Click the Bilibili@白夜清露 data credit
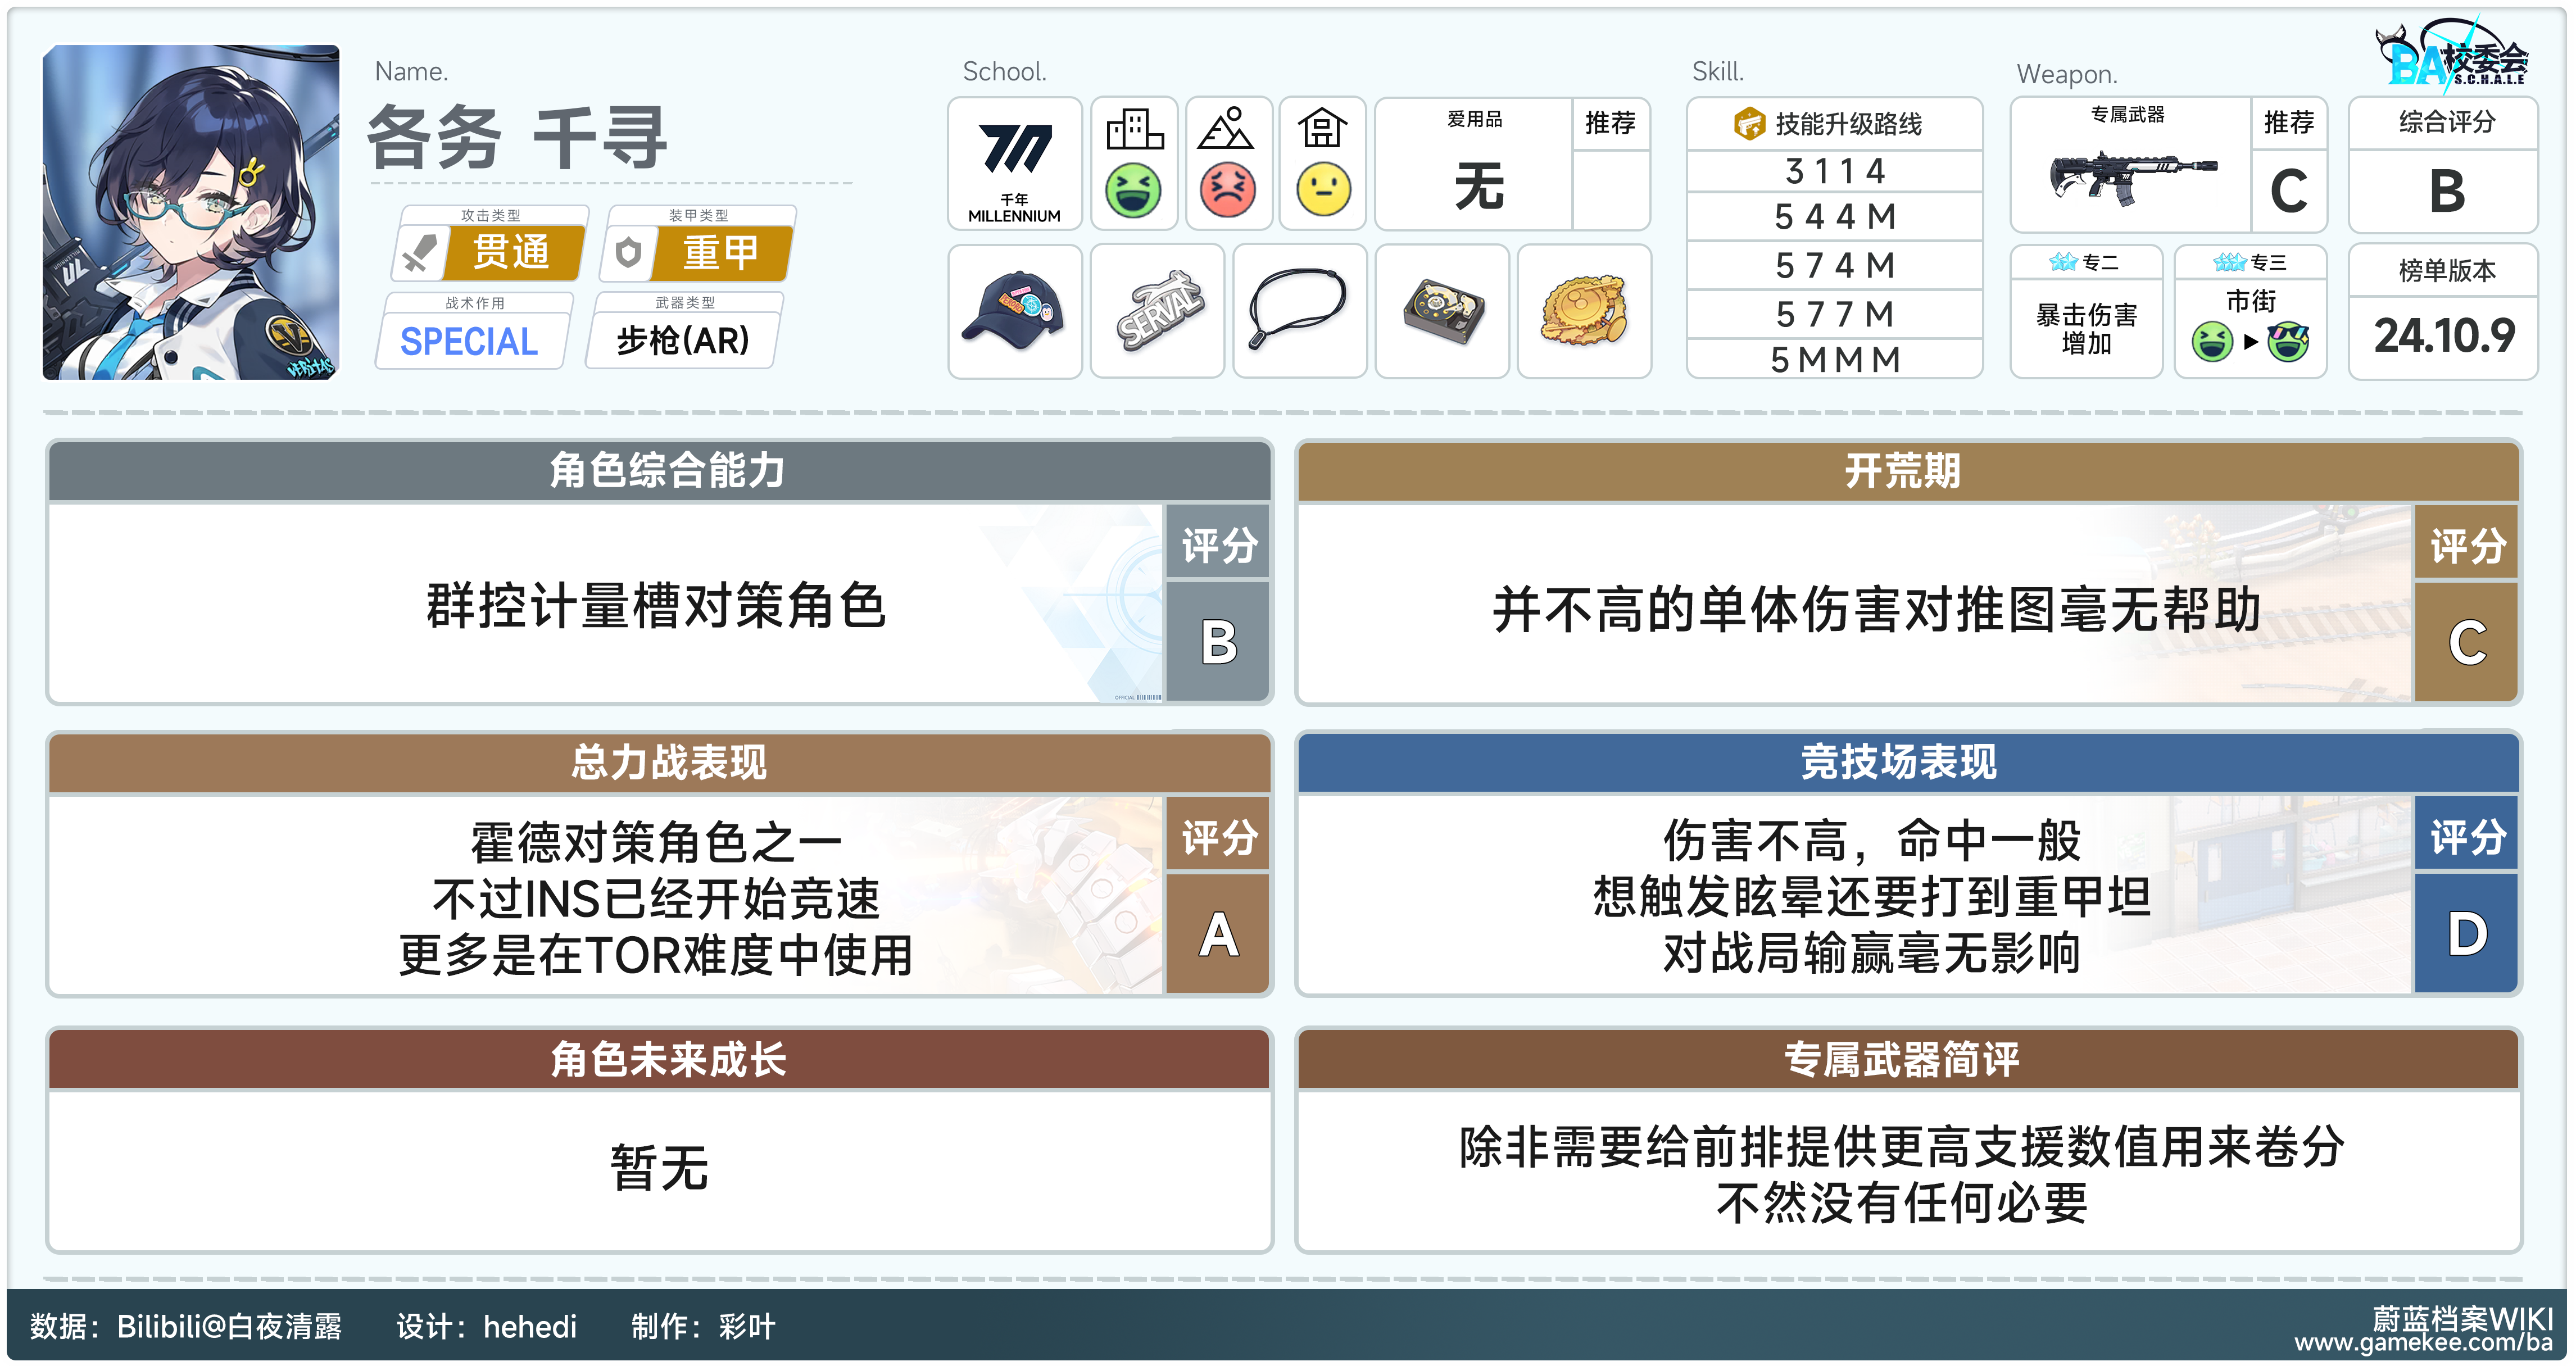Image resolution: width=2576 pixels, height=1366 pixels. (x=229, y=1326)
